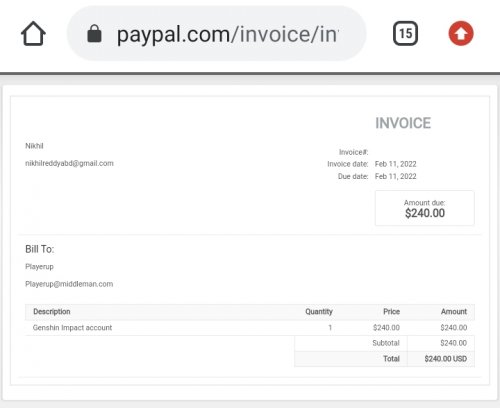Image resolution: width=500 pixels, height=408 pixels.
Task: Click the nikhilreddyabd@gmail.com email address
Action: pos(69,163)
